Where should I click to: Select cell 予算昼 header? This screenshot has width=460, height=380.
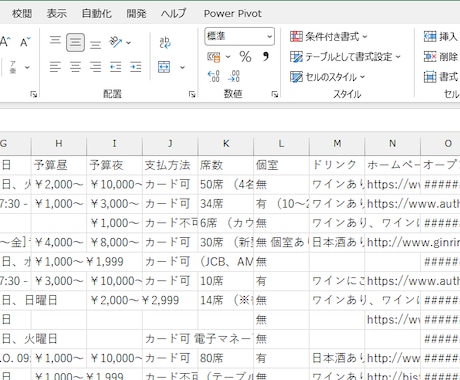tap(59, 165)
